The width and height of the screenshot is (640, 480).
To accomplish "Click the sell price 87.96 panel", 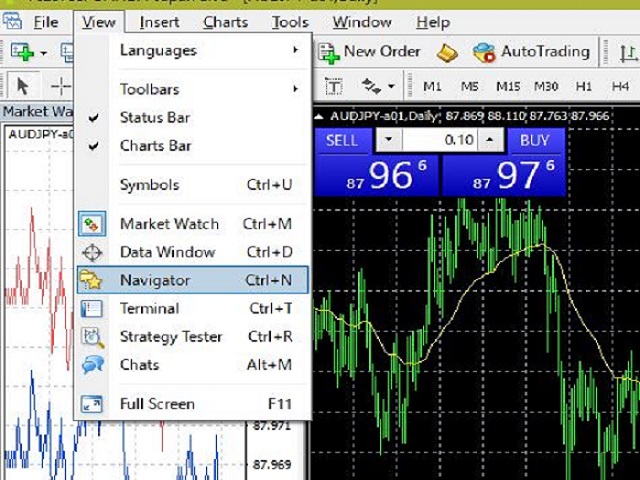I will coord(377,176).
